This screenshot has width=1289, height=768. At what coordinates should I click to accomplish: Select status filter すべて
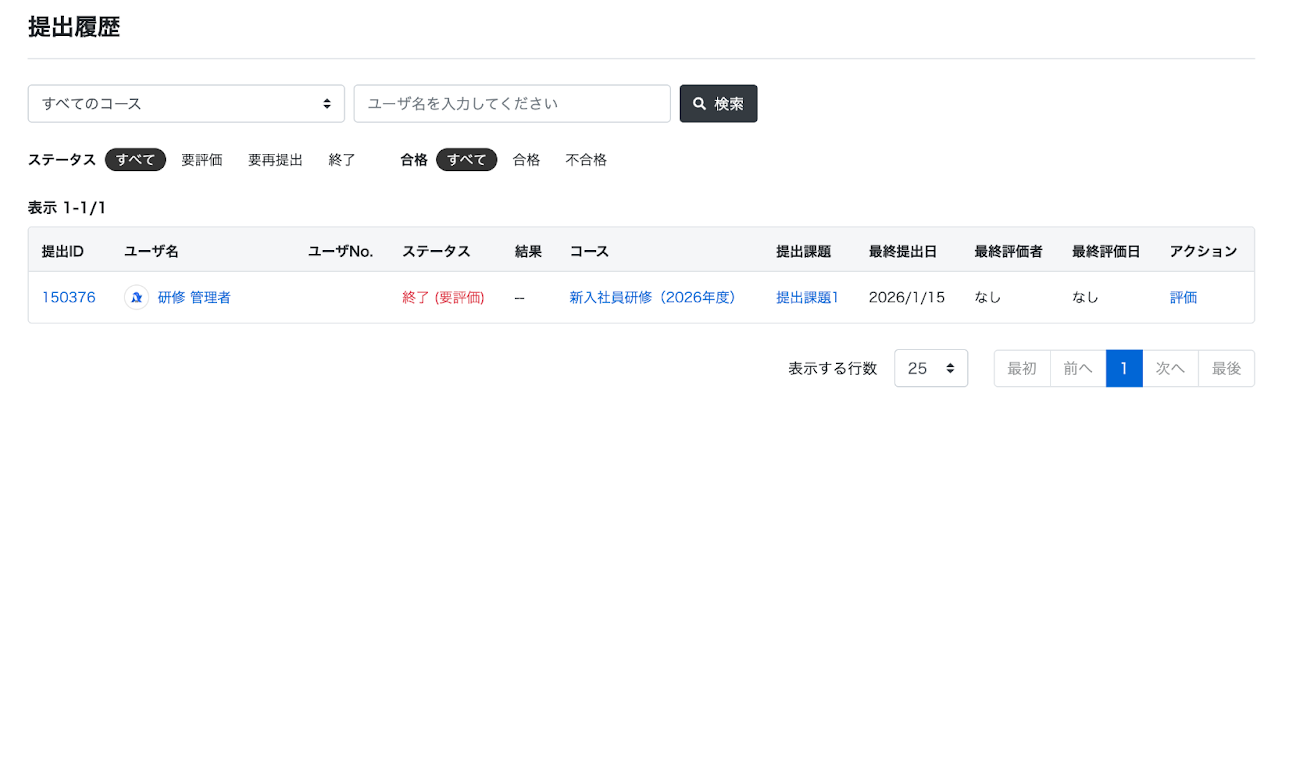(x=135, y=160)
